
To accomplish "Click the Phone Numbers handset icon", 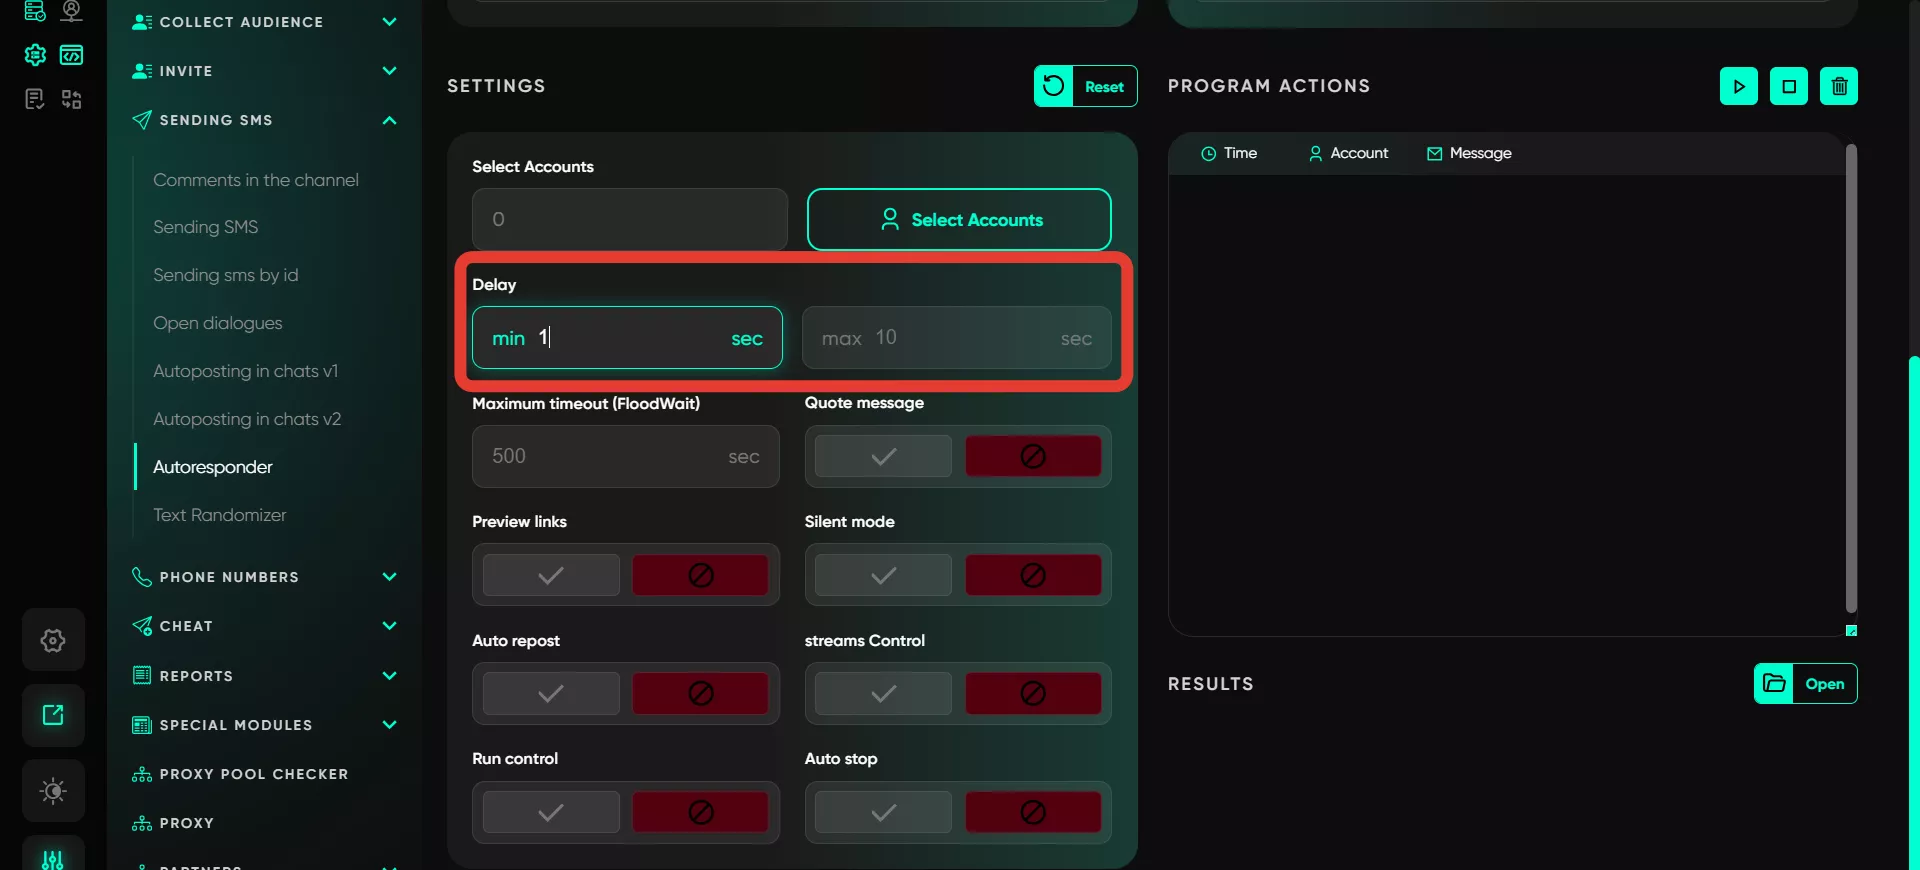I will point(142,577).
